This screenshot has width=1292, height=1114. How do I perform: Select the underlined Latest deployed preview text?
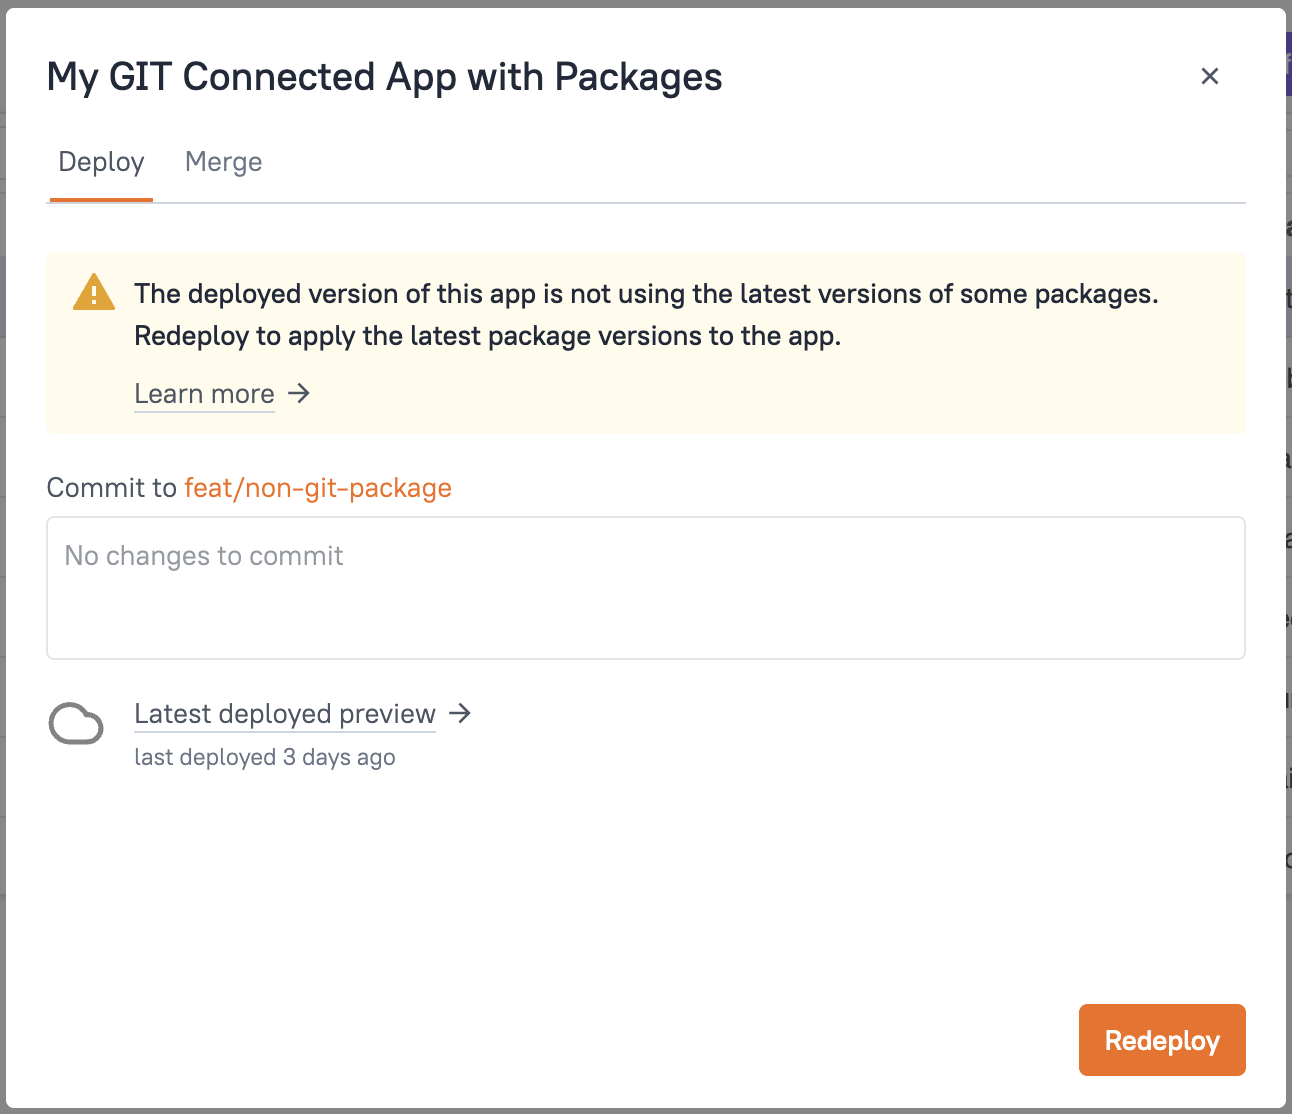(x=284, y=713)
